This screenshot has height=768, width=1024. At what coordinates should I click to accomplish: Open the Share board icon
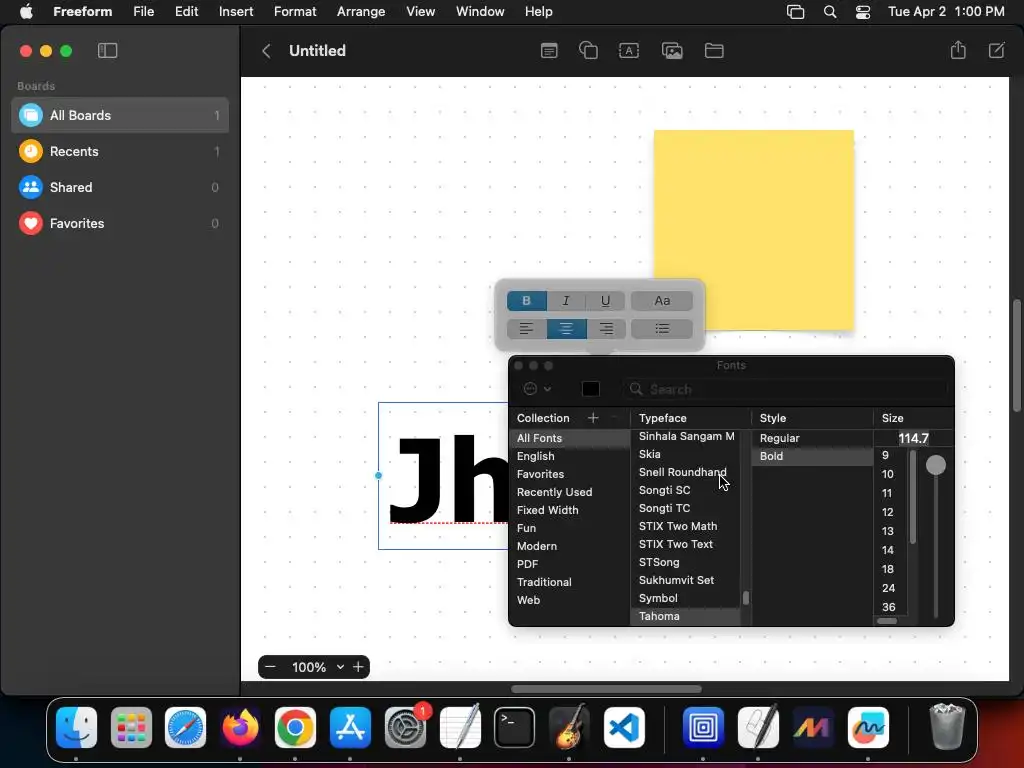click(x=958, y=50)
